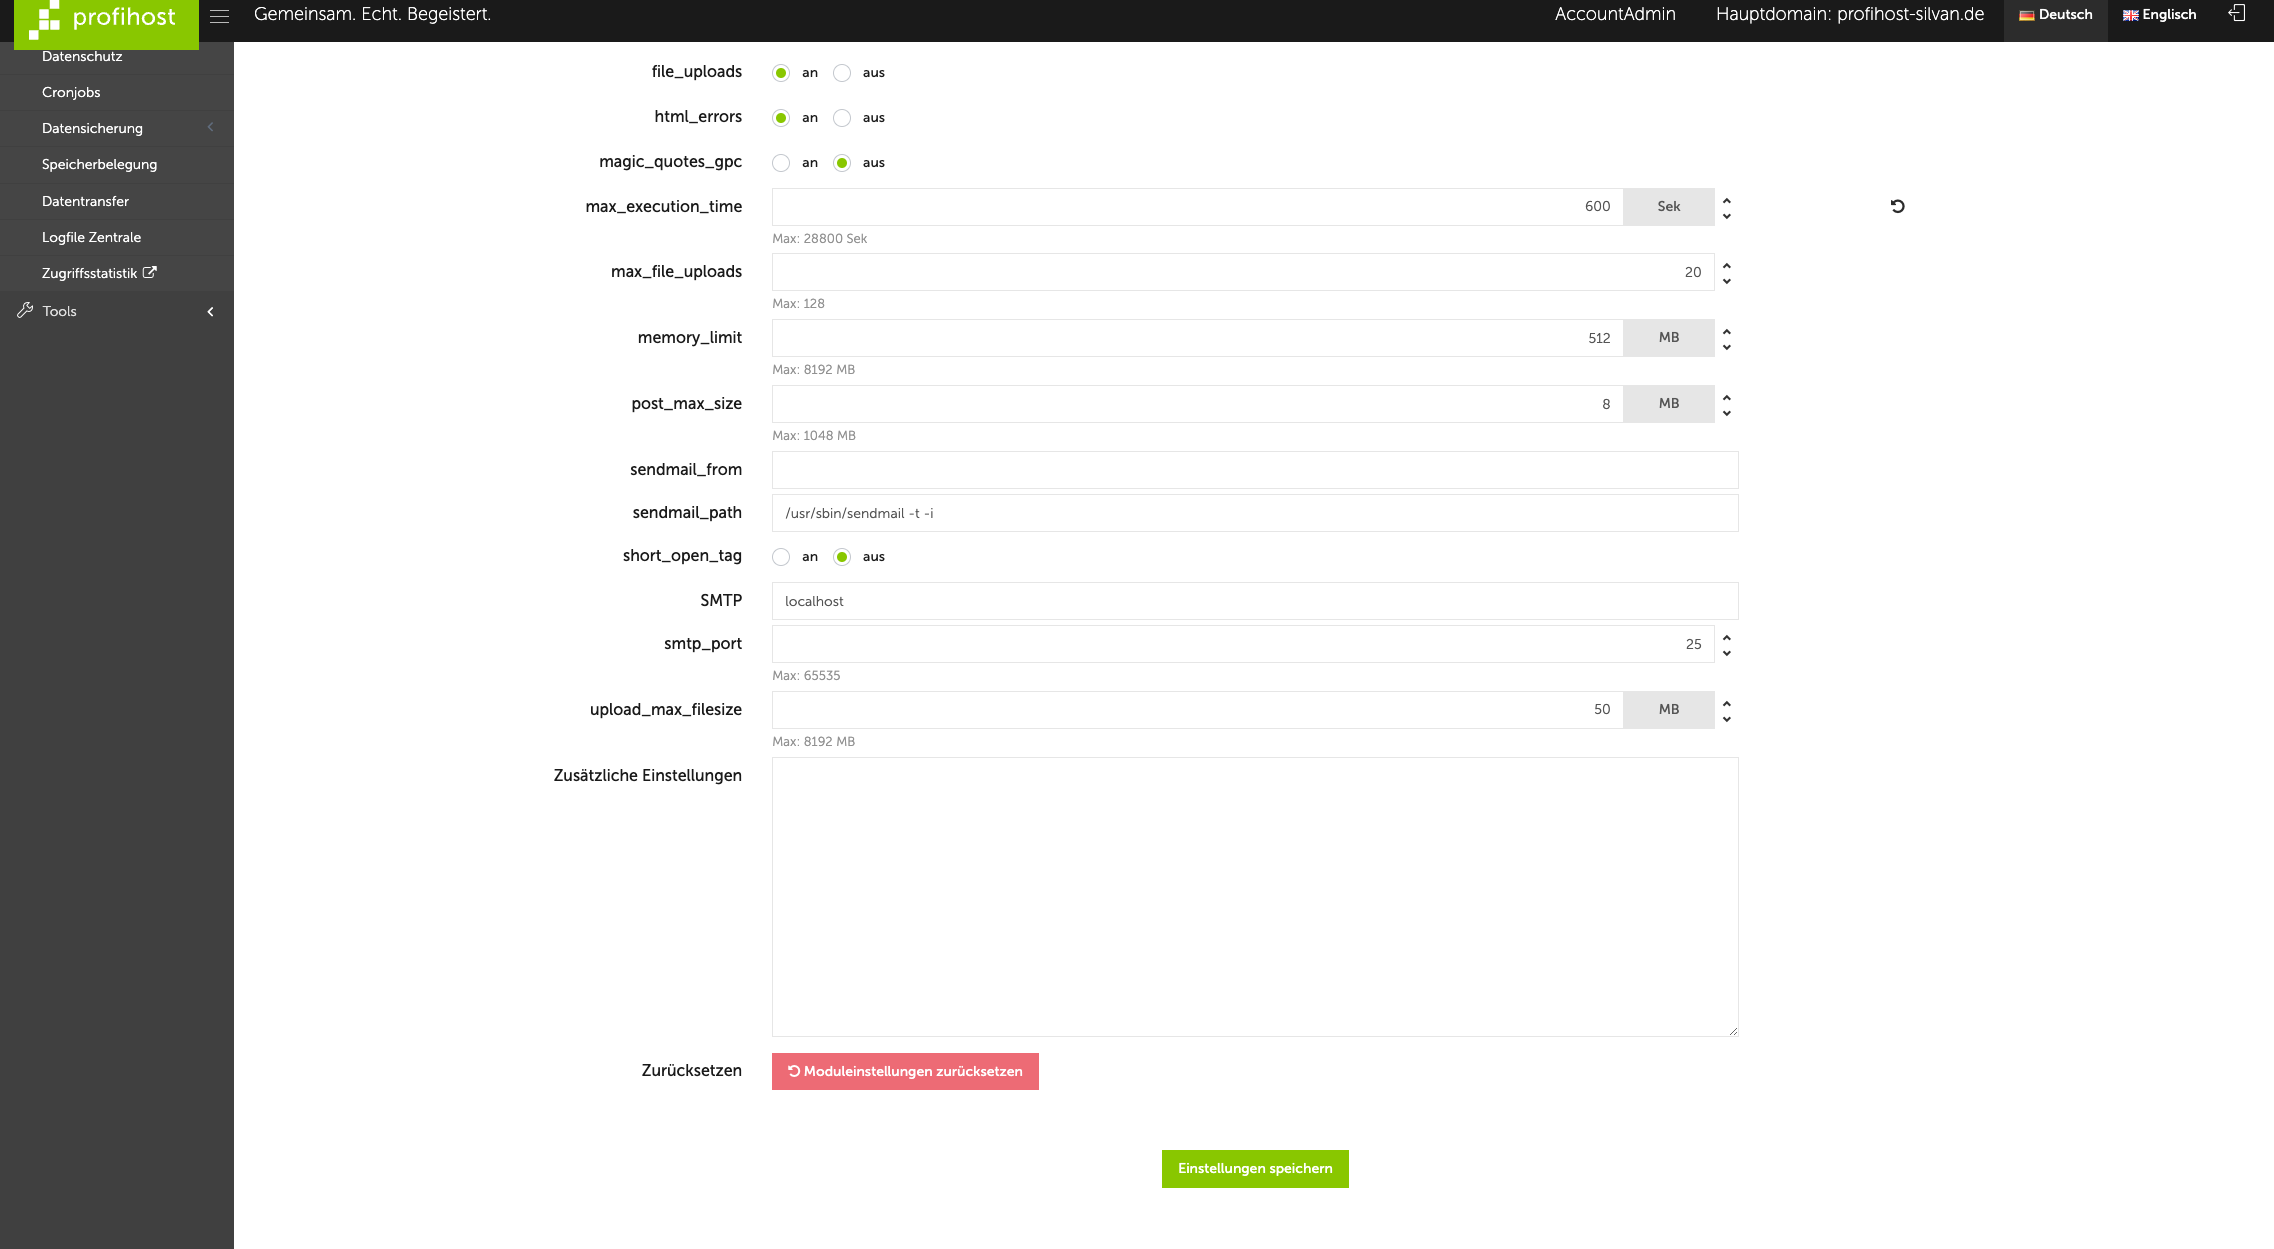The height and width of the screenshot is (1249, 2274).
Task: Click Einstellungen speichern button
Action: pyautogui.click(x=1254, y=1168)
